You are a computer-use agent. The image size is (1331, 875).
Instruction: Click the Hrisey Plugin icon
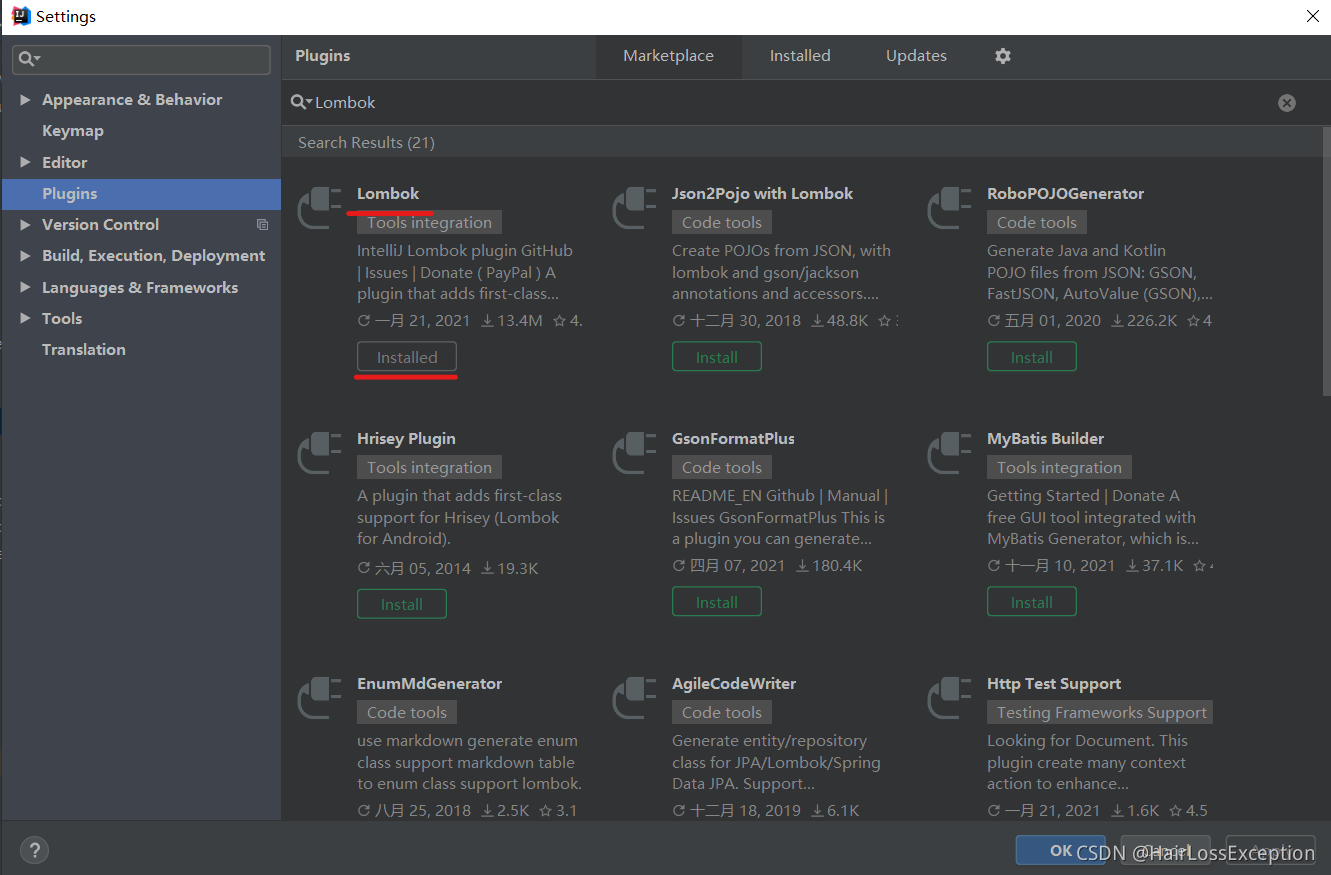click(x=320, y=453)
